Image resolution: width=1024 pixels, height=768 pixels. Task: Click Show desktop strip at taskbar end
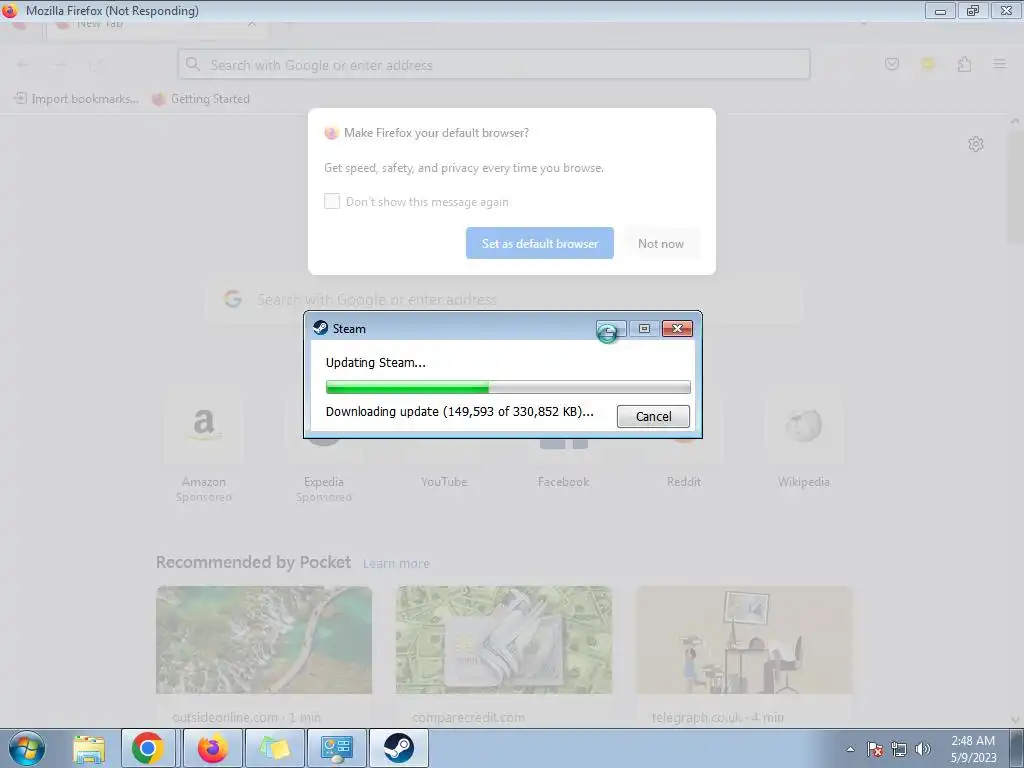click(1017, 748)
